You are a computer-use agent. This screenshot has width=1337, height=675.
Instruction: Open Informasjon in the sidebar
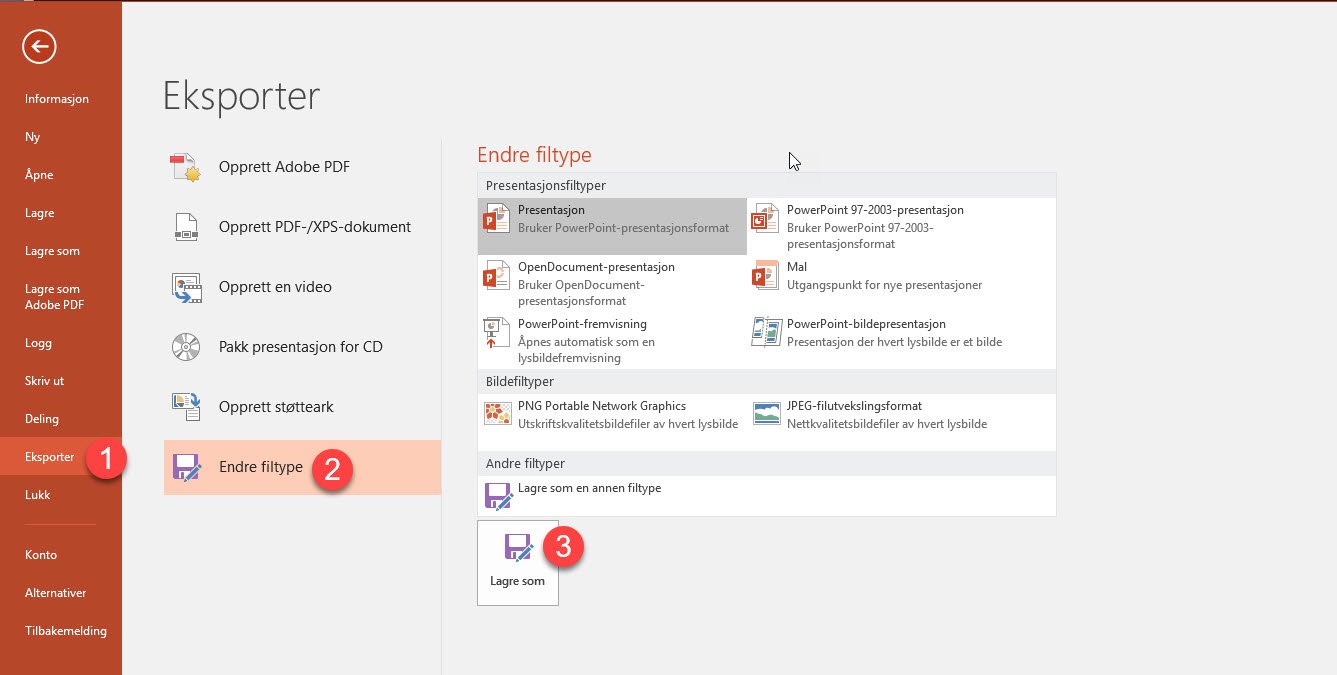coord(57,99)
